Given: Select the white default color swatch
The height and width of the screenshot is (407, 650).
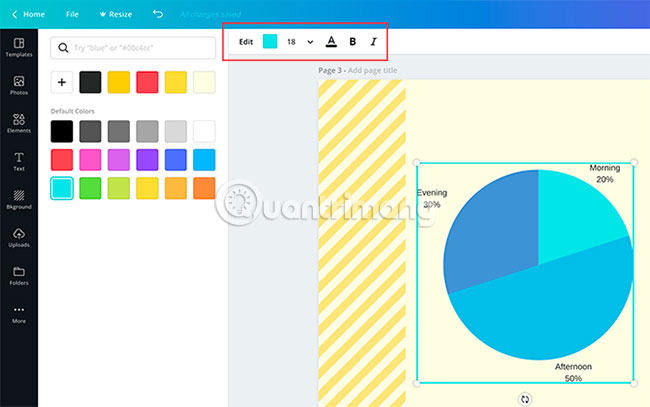Looking at the screenshot, I should tap(204, 131).
